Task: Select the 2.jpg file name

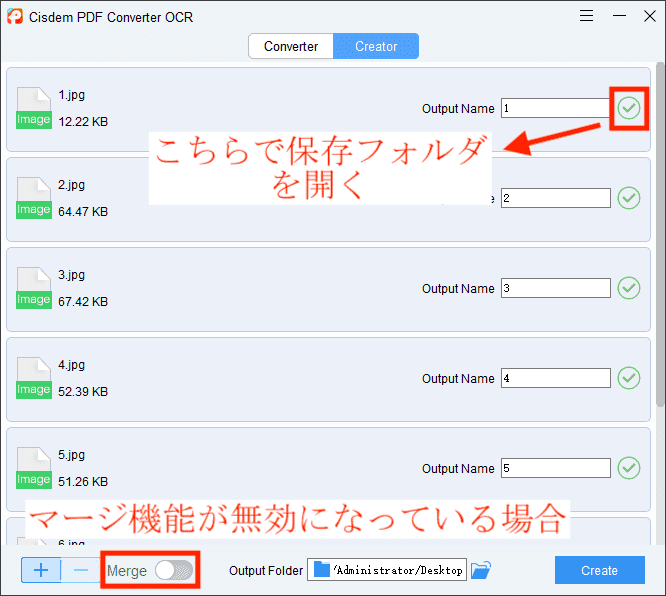Action: point(71,185)
